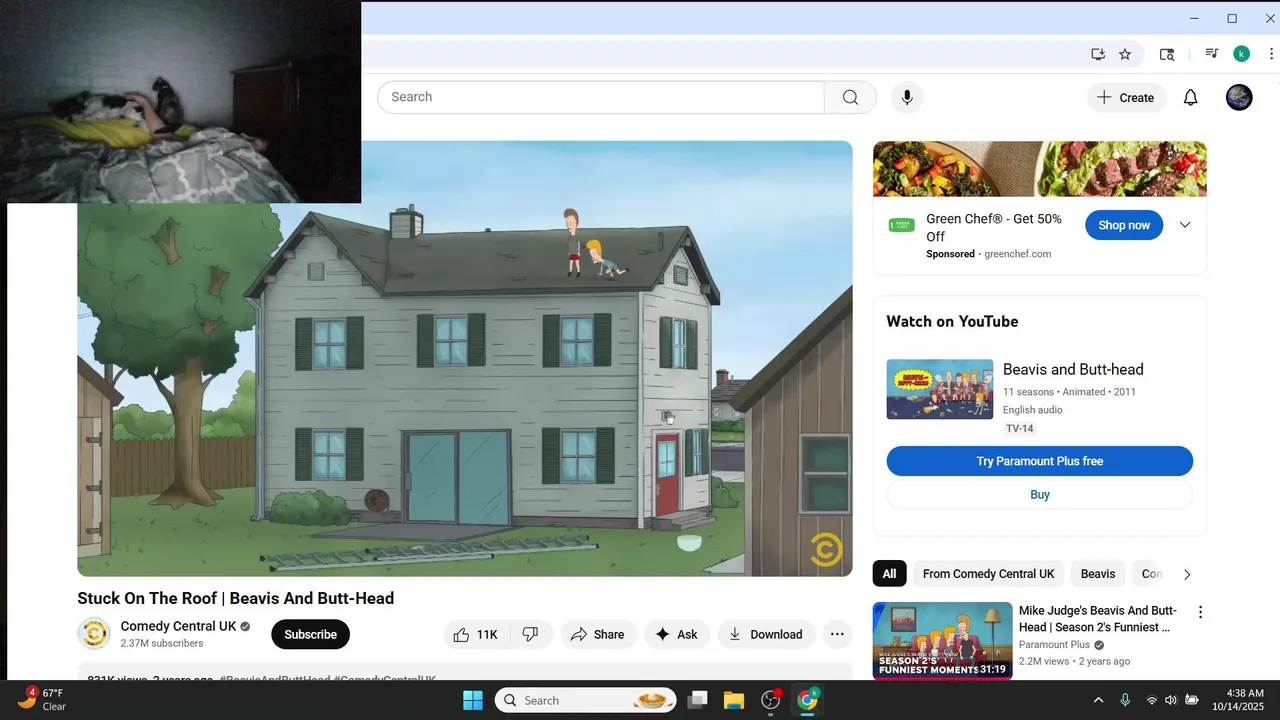
Task: Download the video
Action: tap(766, 634)
